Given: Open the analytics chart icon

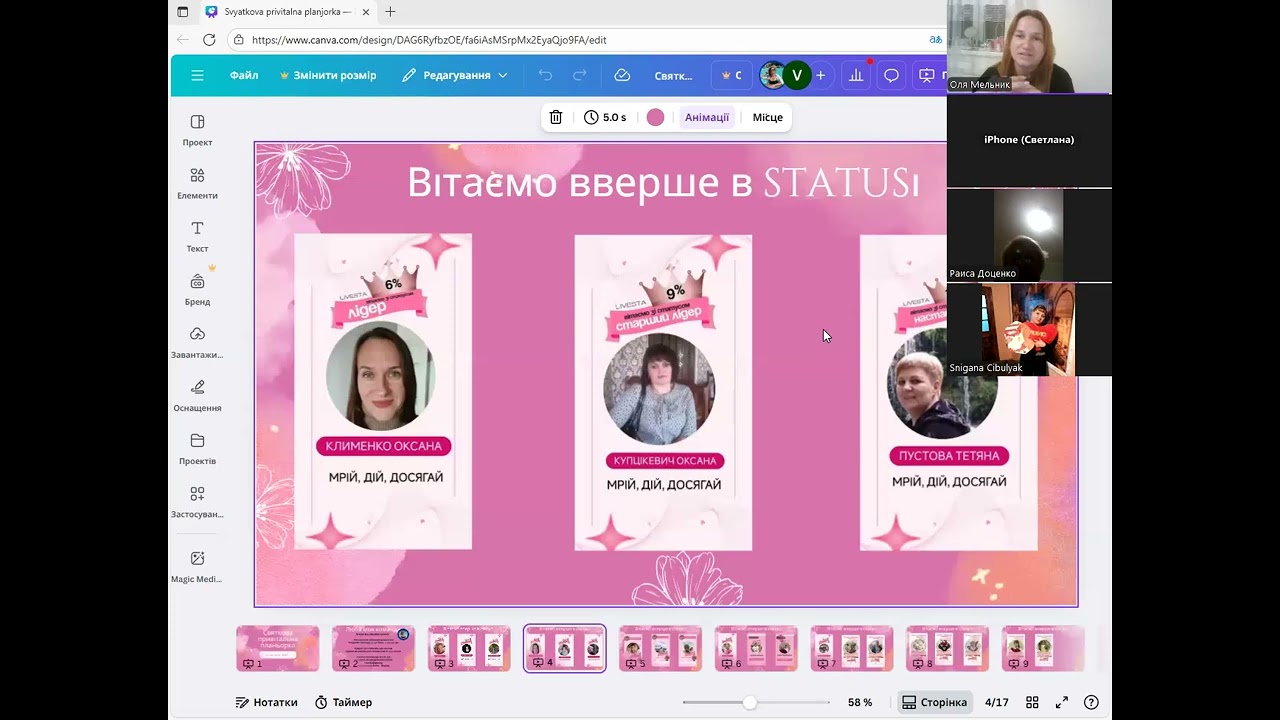Looking at the screenshot, I should (x=856, y=75).
